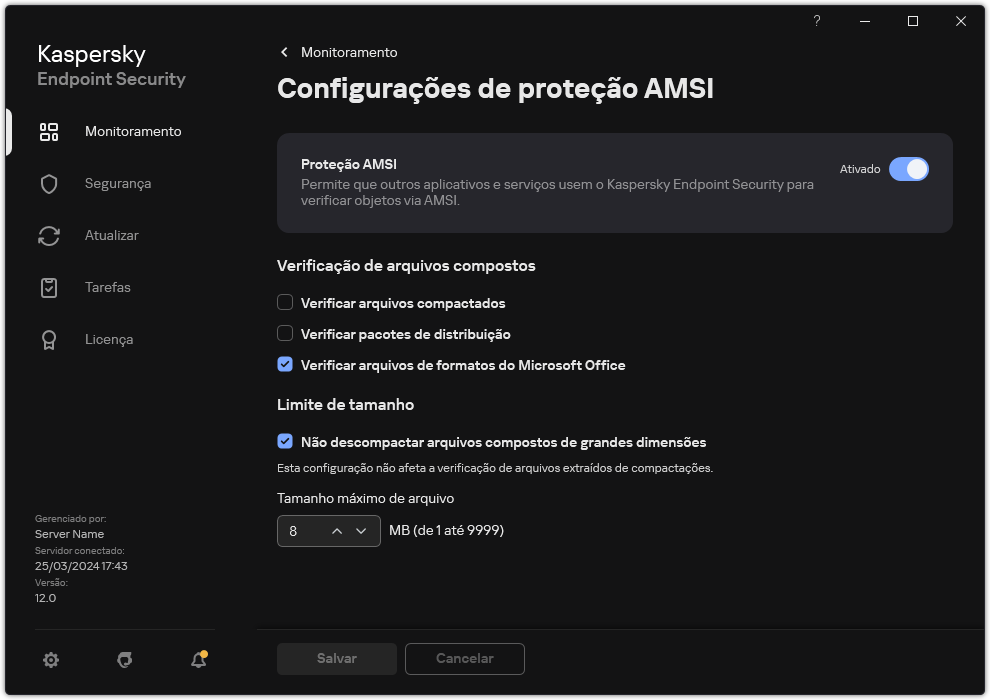Image resolution: width=990 pixels, height=700 pixels.
Task: Save the AMSI protection settings
Action: pos(336,658)
